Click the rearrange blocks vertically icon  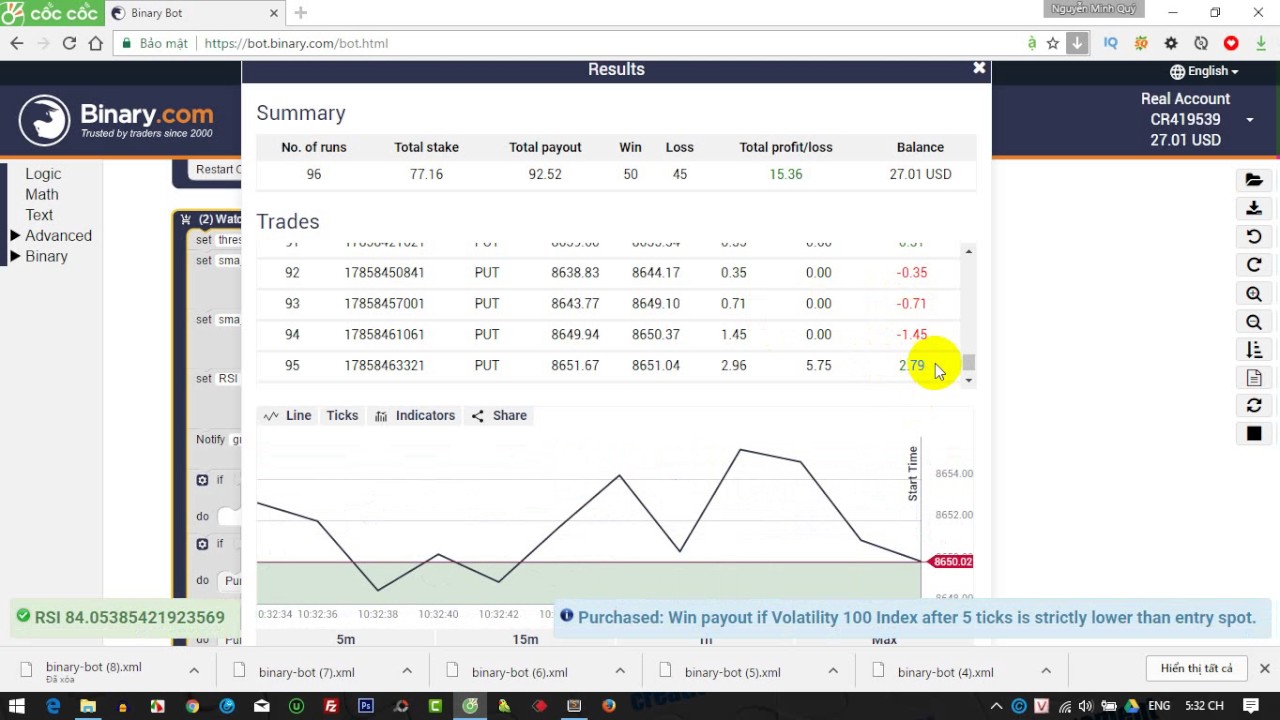tap(1254, 350)
